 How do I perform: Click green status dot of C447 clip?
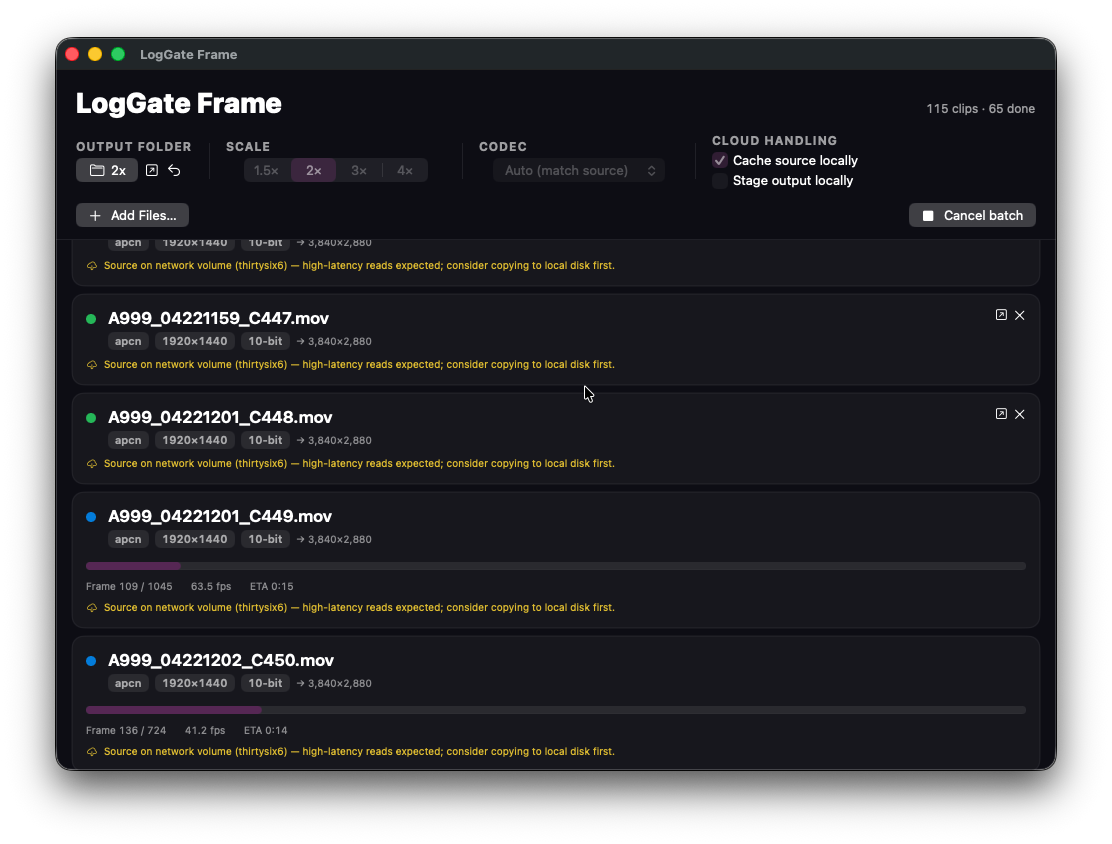click(91, 319)
